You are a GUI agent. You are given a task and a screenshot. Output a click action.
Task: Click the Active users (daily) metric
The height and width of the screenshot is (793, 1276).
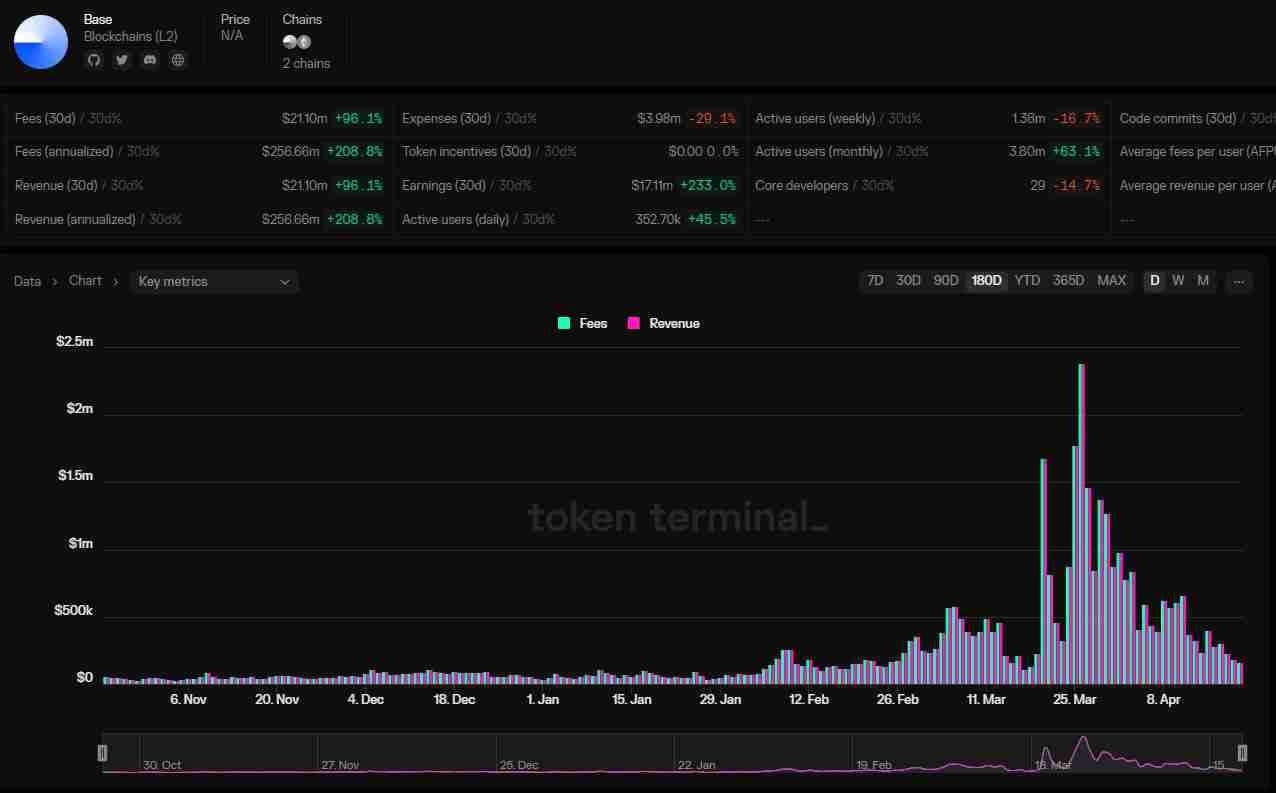[x=455, y=219]
